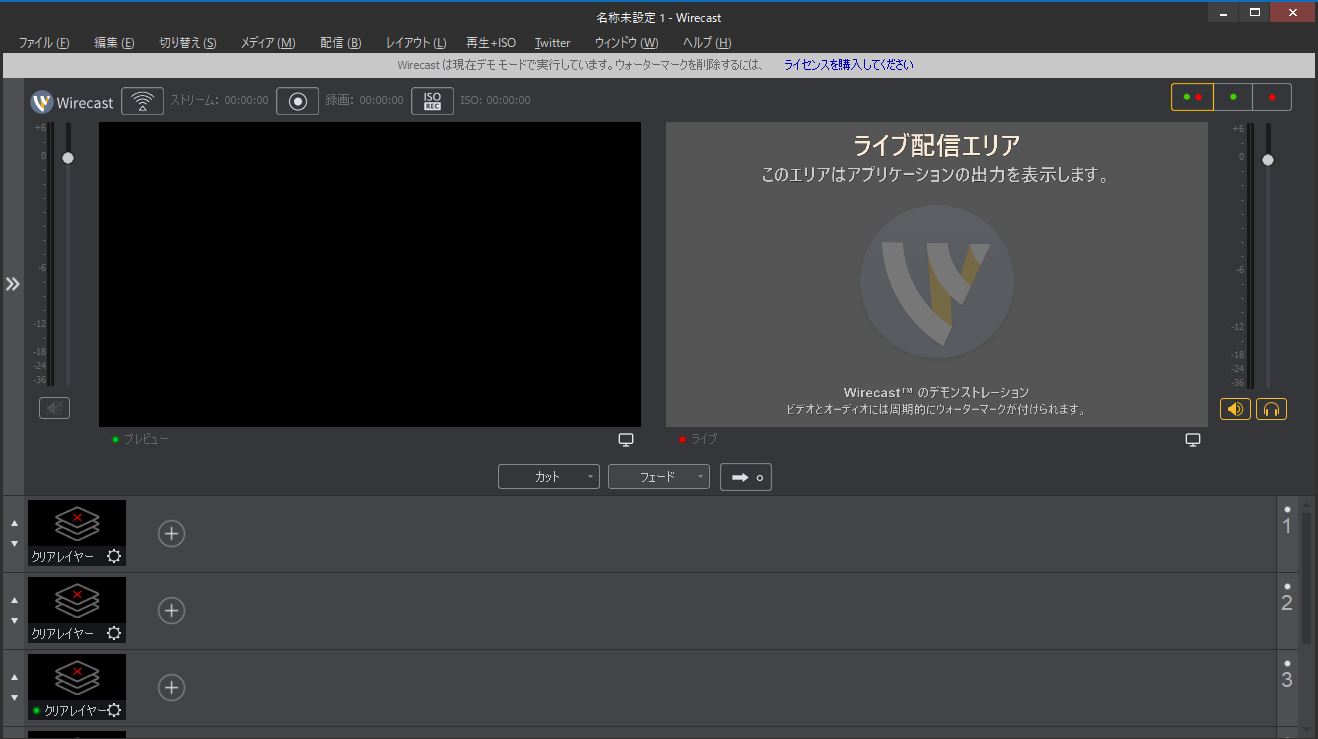Adjust the preview volume slider knob
1318x739 pixels.
pyautogui.click(x=68, y=158)
